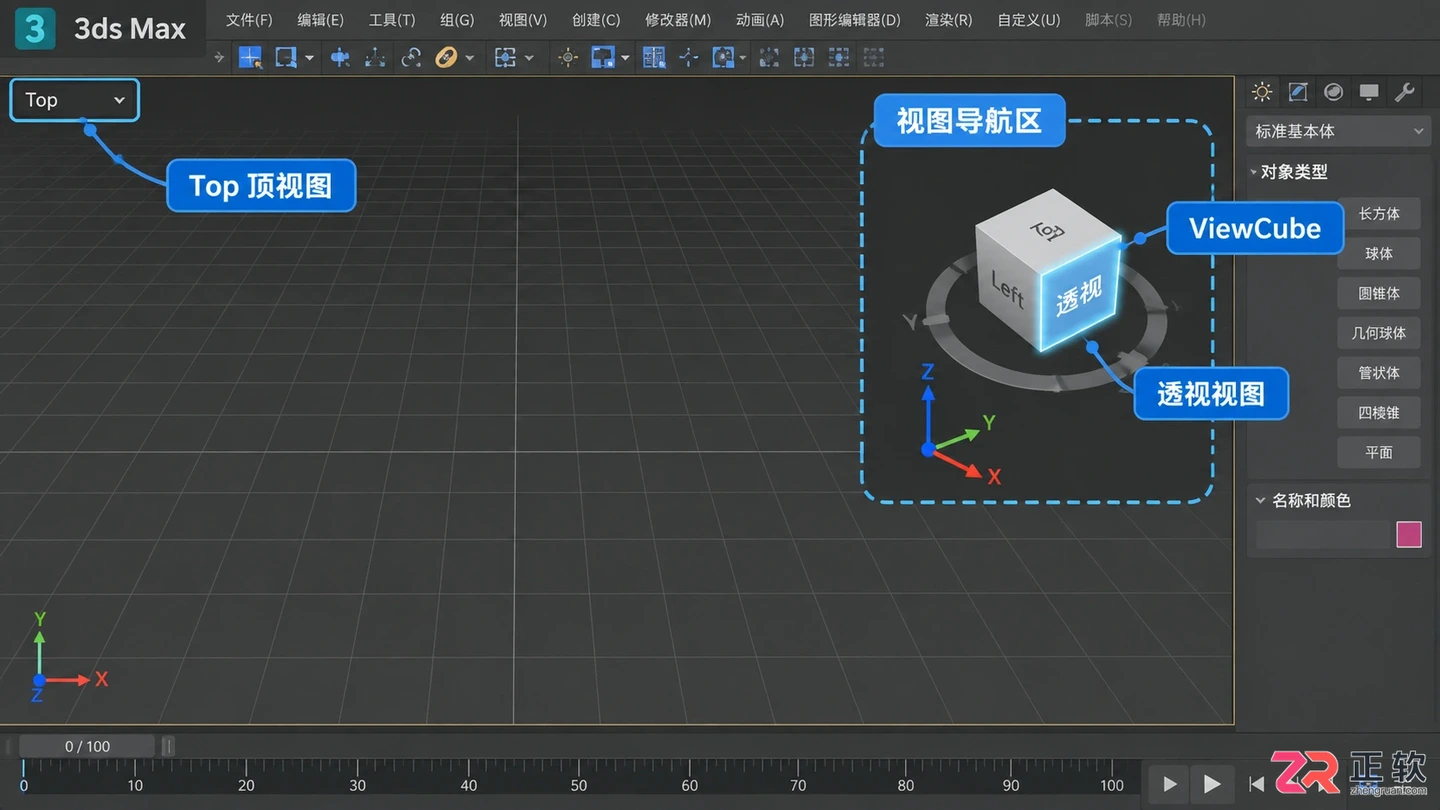The image size is (1440, 810).
Task: Click the 球体 button
Action: pos(1379,253)
